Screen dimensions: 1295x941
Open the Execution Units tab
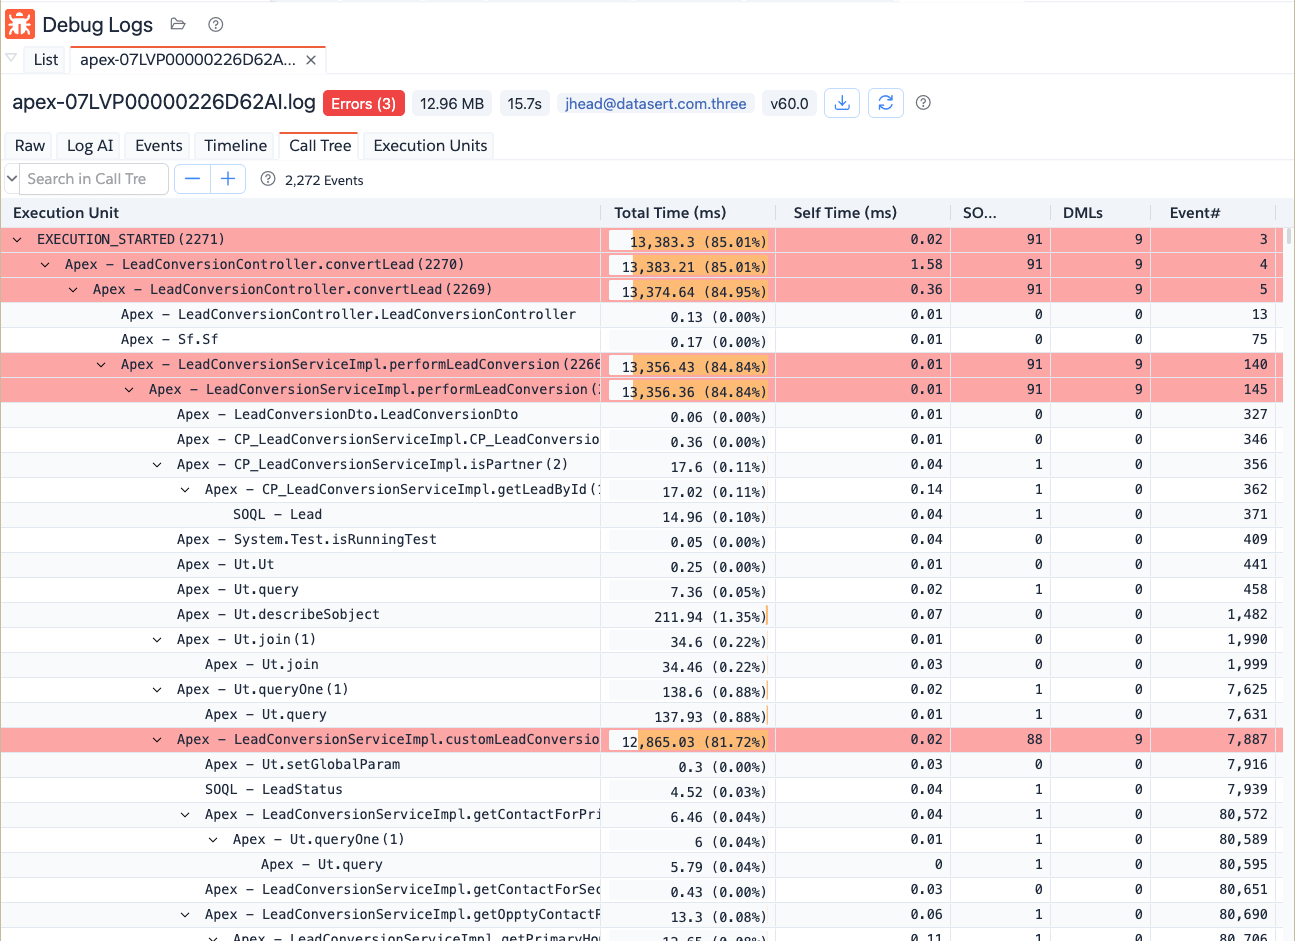click(x=430, y=146)
